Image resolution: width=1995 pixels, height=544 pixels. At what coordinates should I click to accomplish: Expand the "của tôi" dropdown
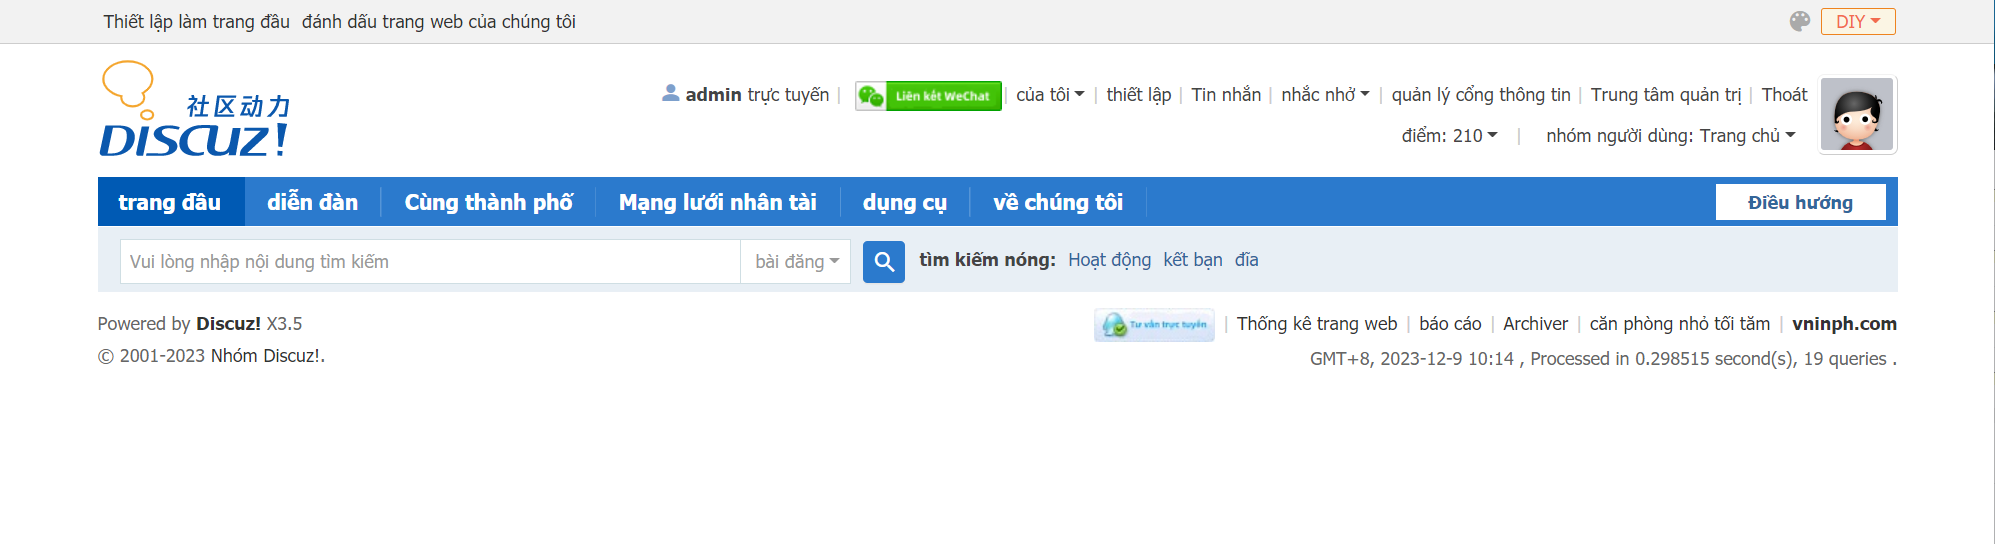click(x=1049, y=95)
